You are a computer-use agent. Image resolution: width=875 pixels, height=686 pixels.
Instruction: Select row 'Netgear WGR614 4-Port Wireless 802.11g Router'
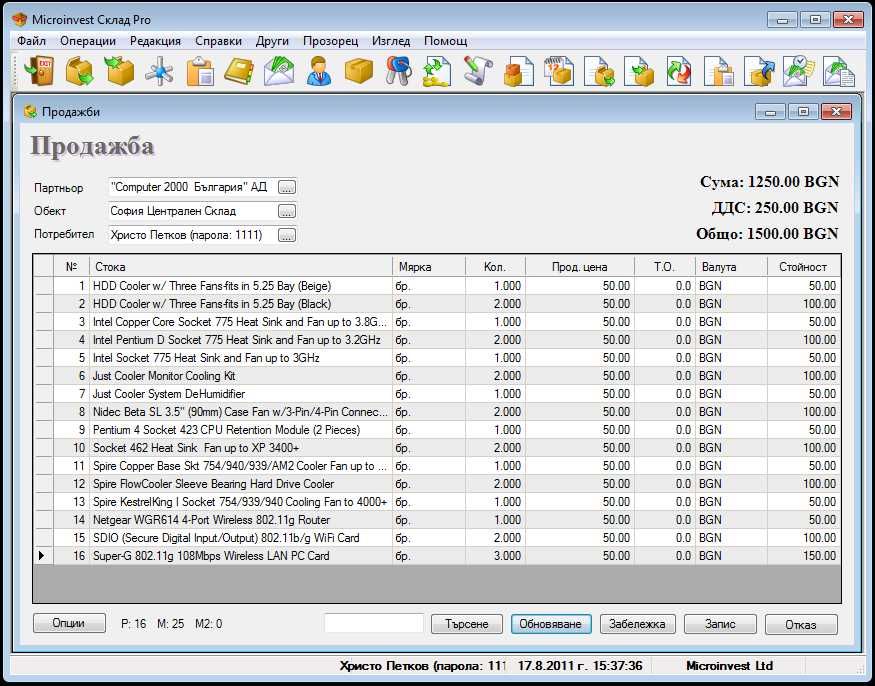(437, 520)
